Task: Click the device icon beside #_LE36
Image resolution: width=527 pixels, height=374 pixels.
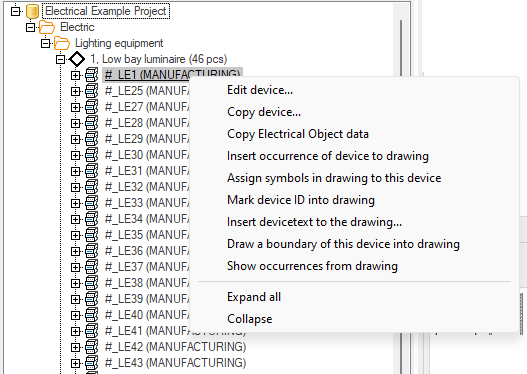Action: point(91,251)
